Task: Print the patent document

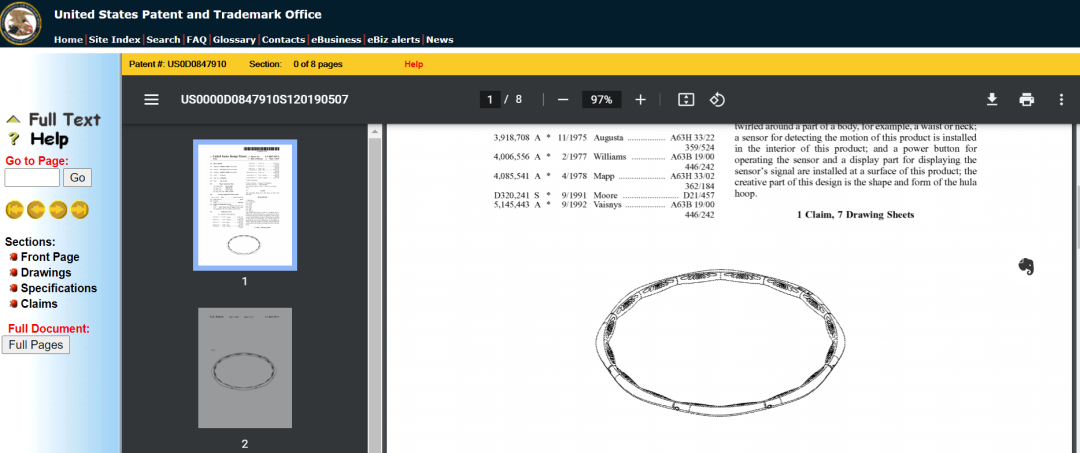Action: coord(1027,100)
